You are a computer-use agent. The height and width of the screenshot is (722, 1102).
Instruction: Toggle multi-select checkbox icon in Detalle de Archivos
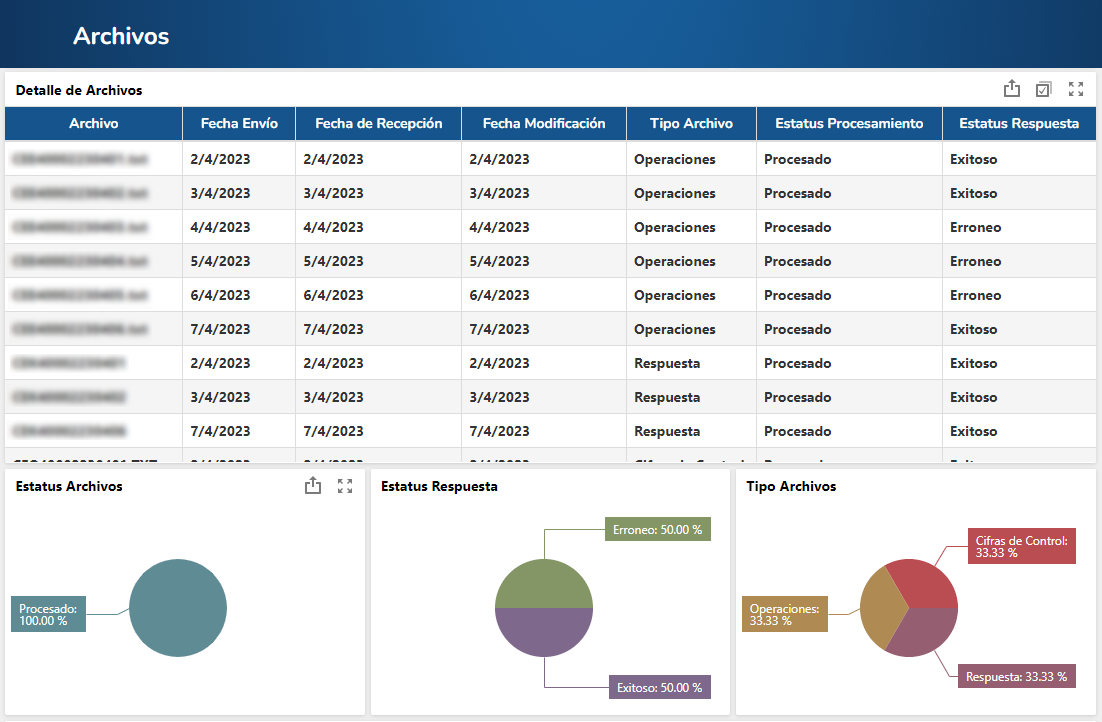point(1044,89)
